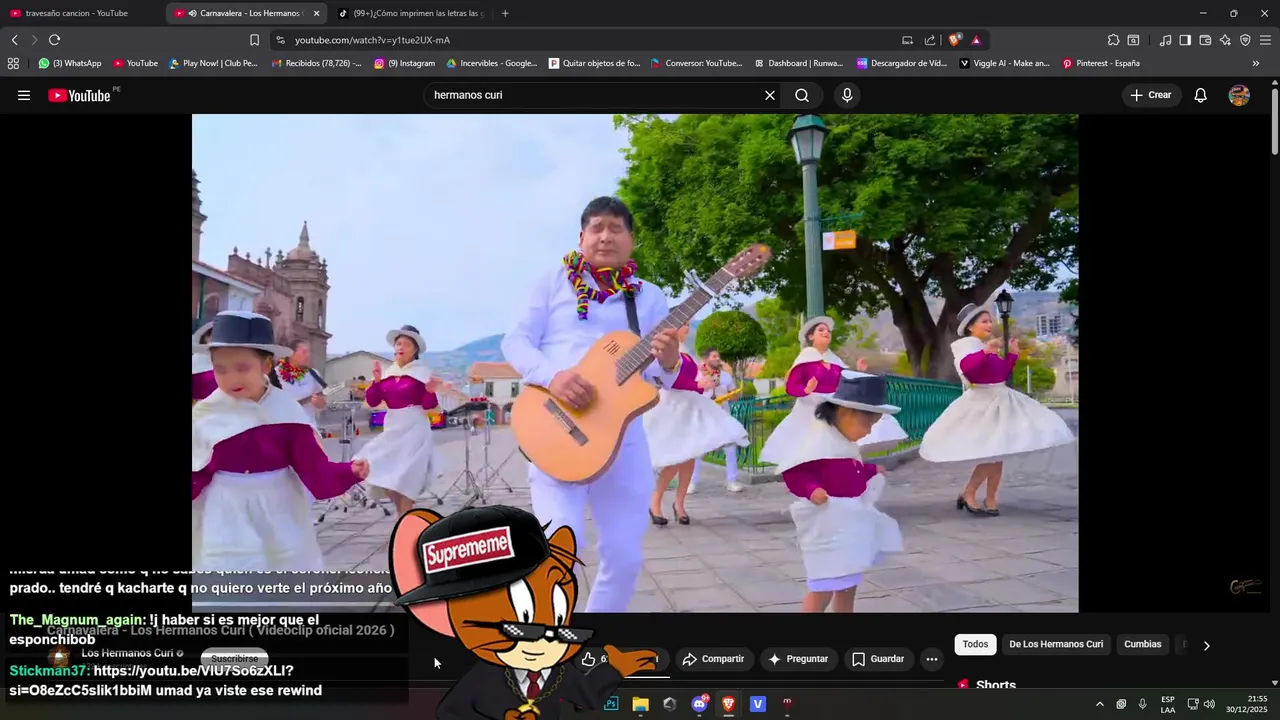Toggle the browser sidebar panel
This screenshot has height=720, width=1280.
pyautogui.click(x=1185, y=40)
